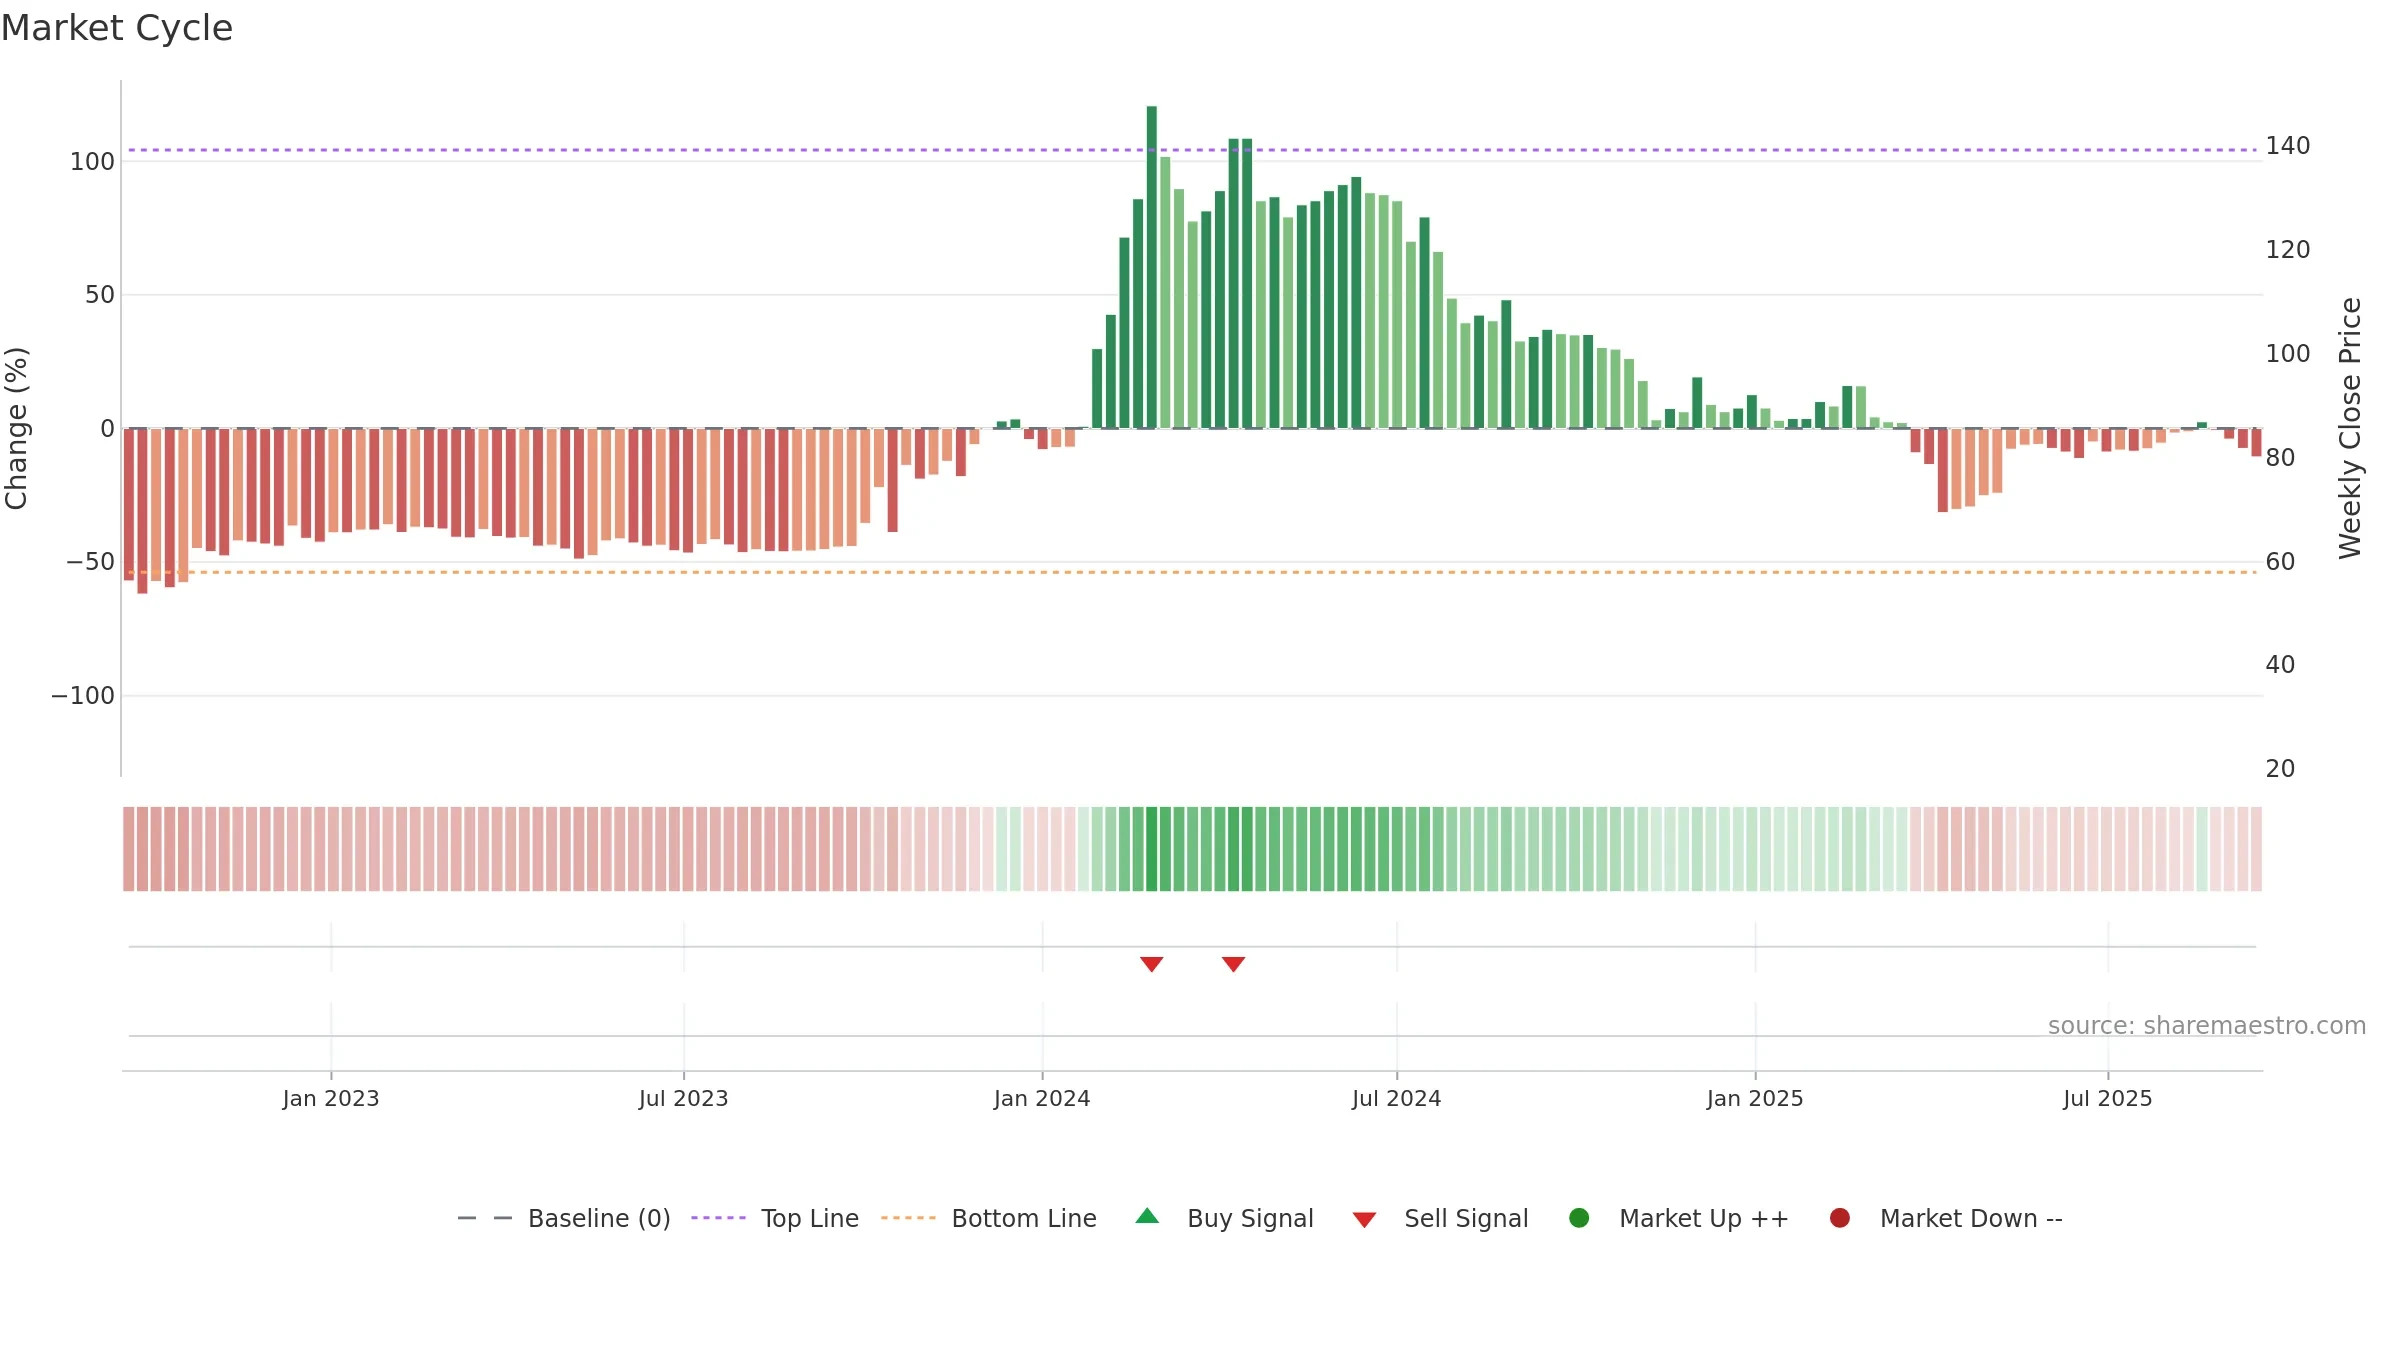Click the gray dashed Baseline (0) legend marker
2400x1350 pixels.
[x=485, y=1218]
